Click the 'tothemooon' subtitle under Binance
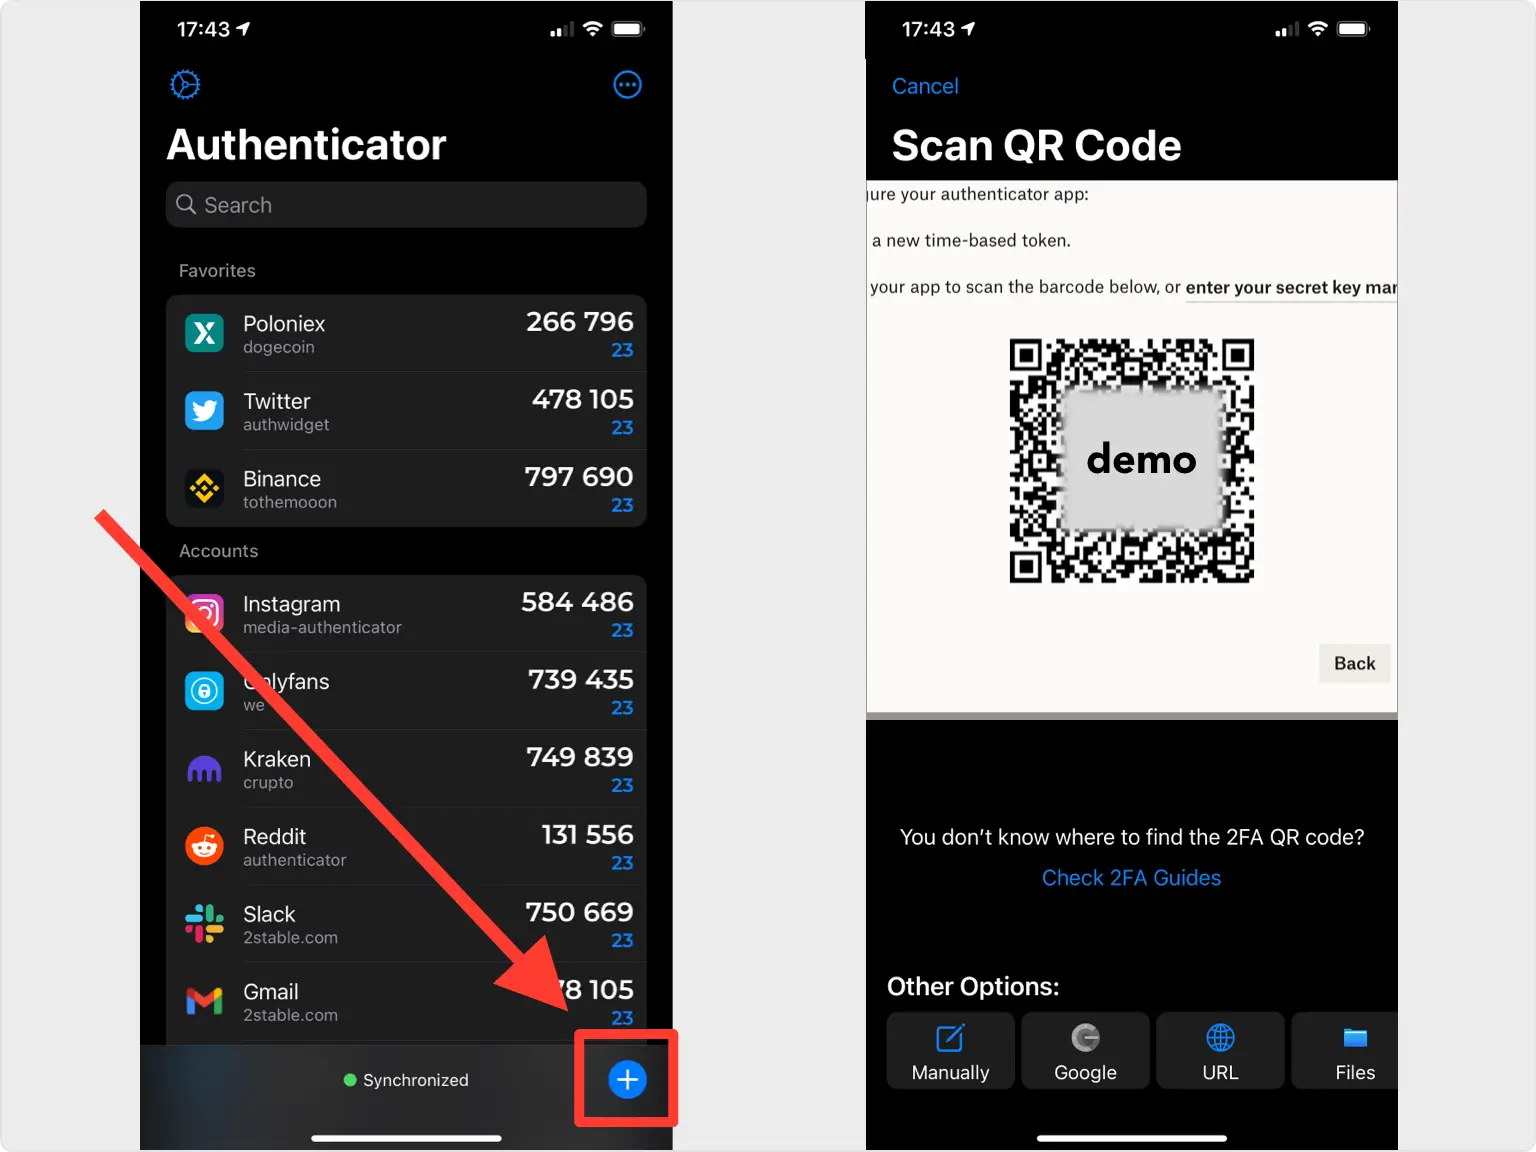Screen dimensions: 1536x1152 (290, 502)
